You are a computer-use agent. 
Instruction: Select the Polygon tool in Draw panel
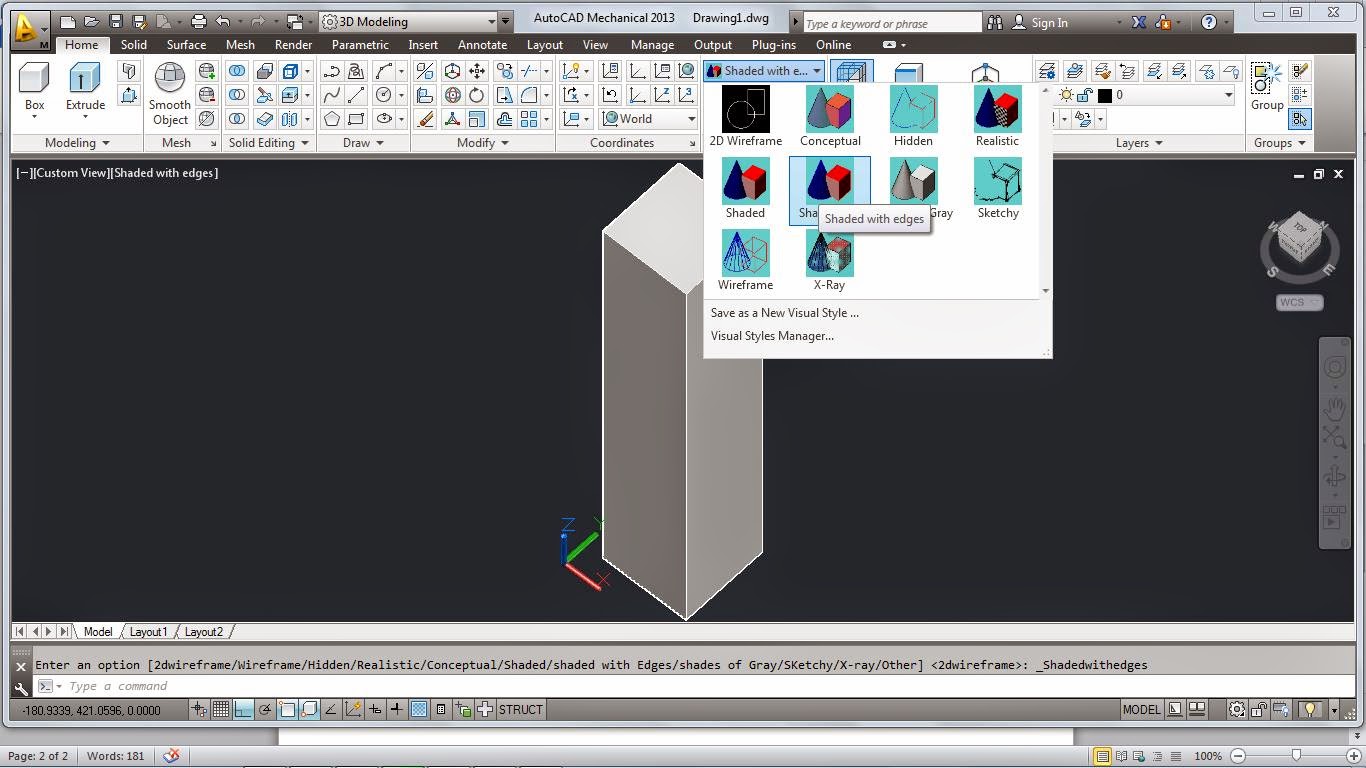click(331, 118)
